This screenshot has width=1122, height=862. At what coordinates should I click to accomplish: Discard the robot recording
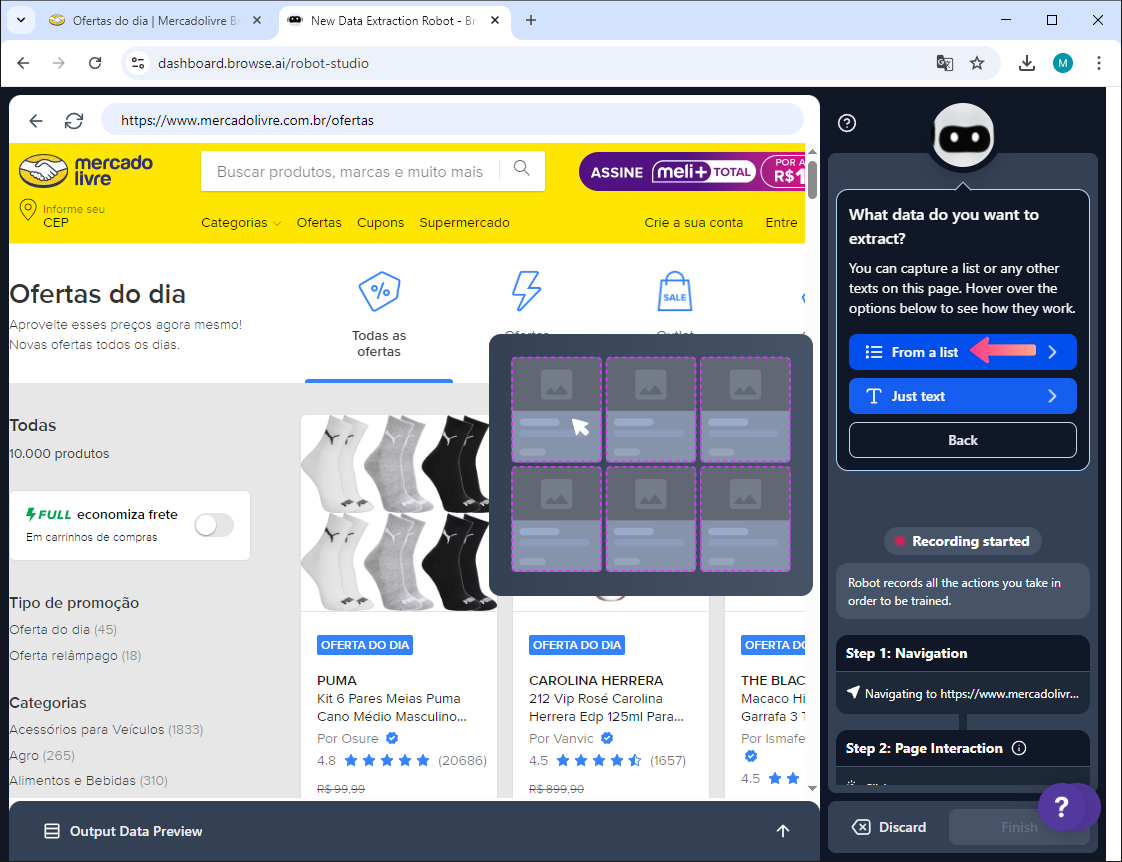click(x=889, y=827)
